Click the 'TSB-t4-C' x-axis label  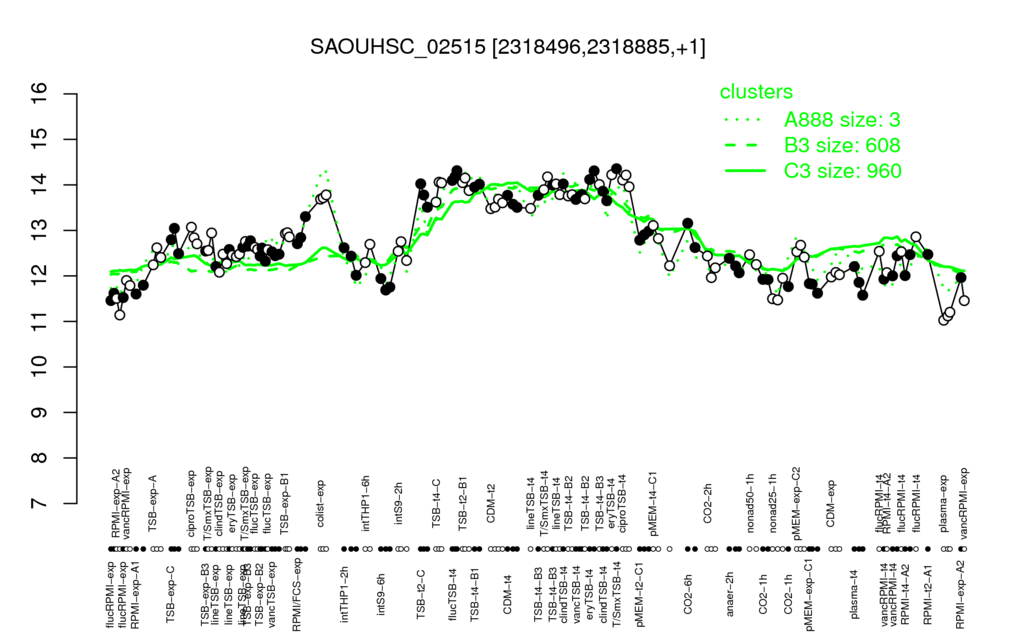(x=437, y=502)
